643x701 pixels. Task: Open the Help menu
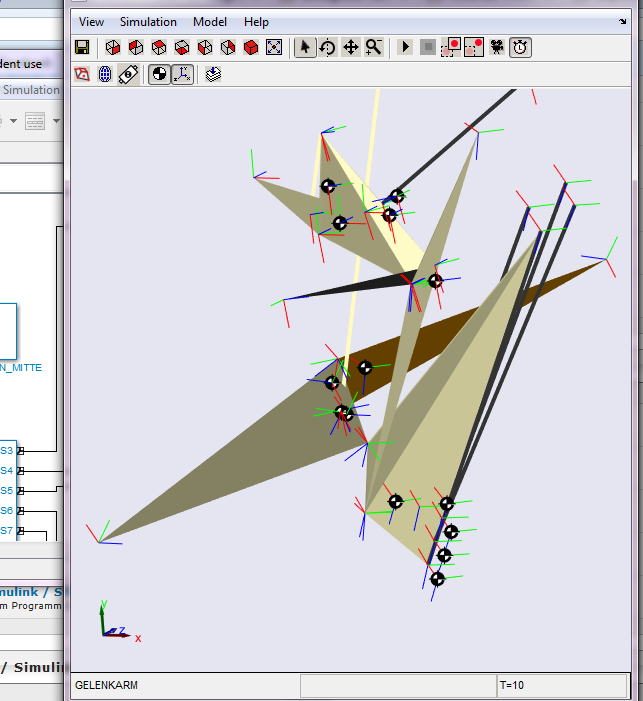click(x=256, y=22)
